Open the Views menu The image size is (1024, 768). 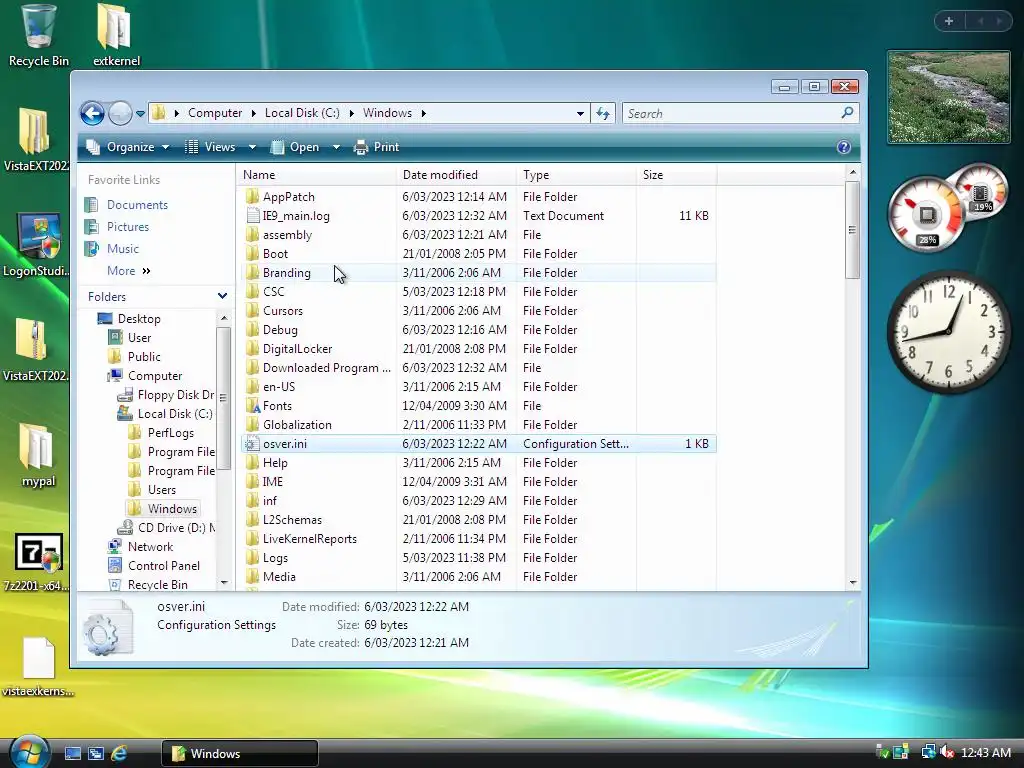[212, 147]
